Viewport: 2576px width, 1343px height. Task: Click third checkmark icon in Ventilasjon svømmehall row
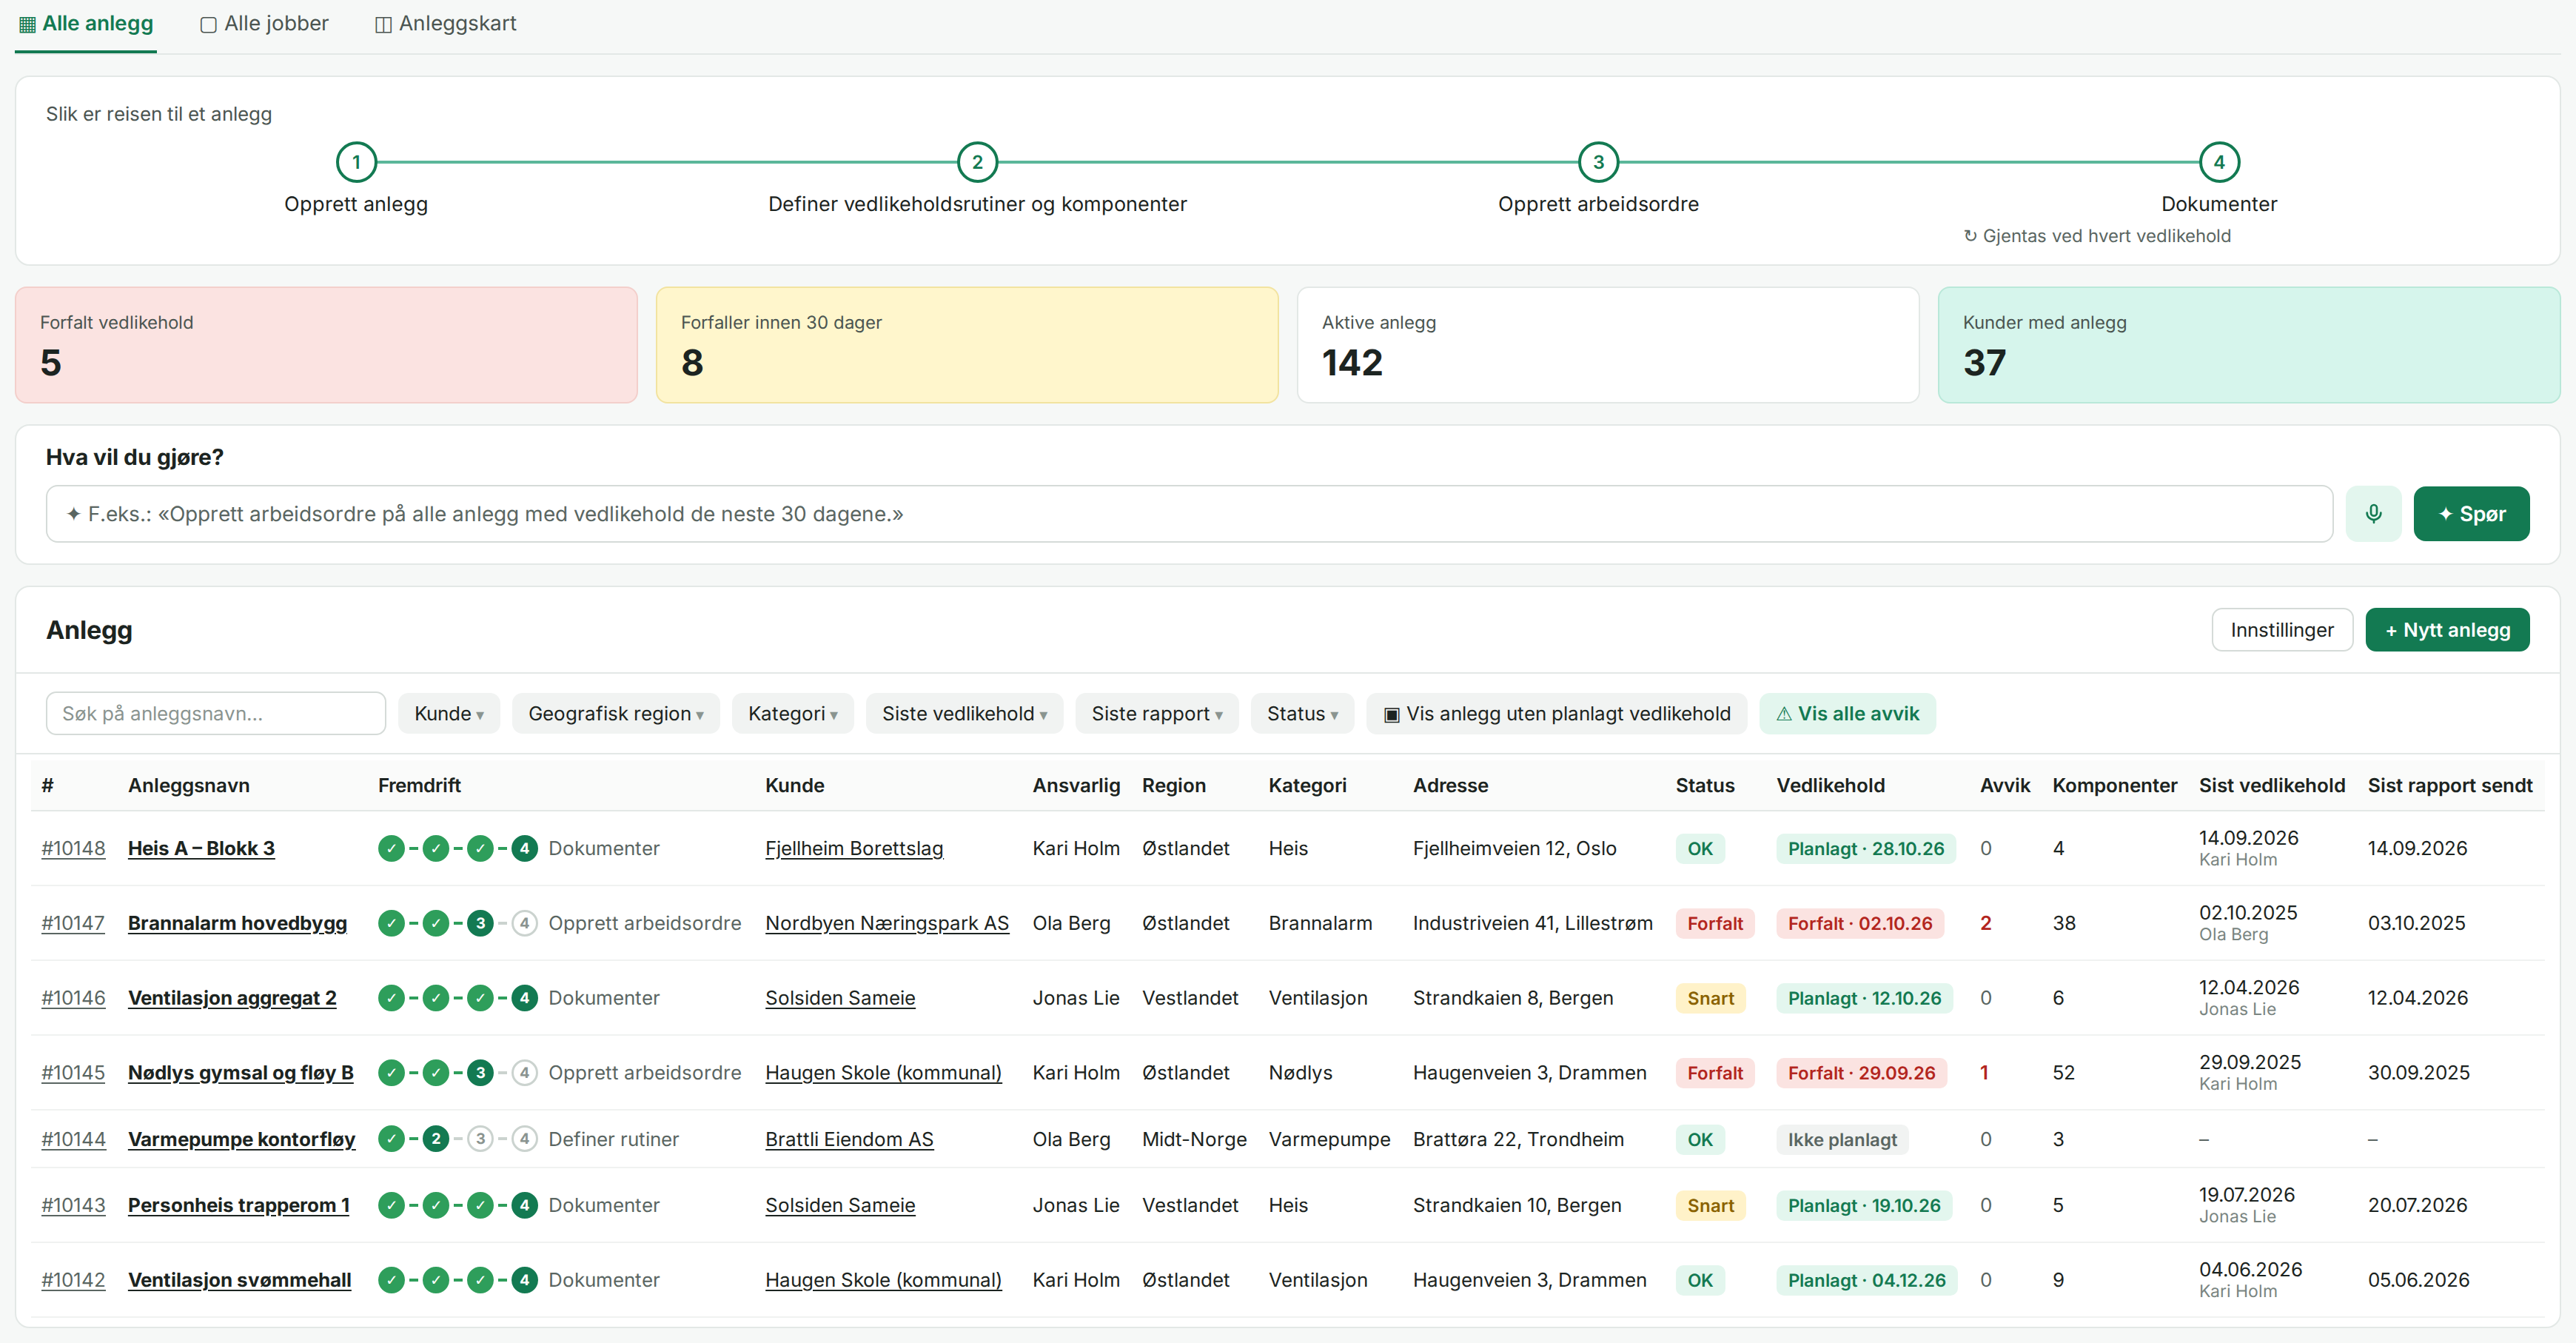(480, 1280)
